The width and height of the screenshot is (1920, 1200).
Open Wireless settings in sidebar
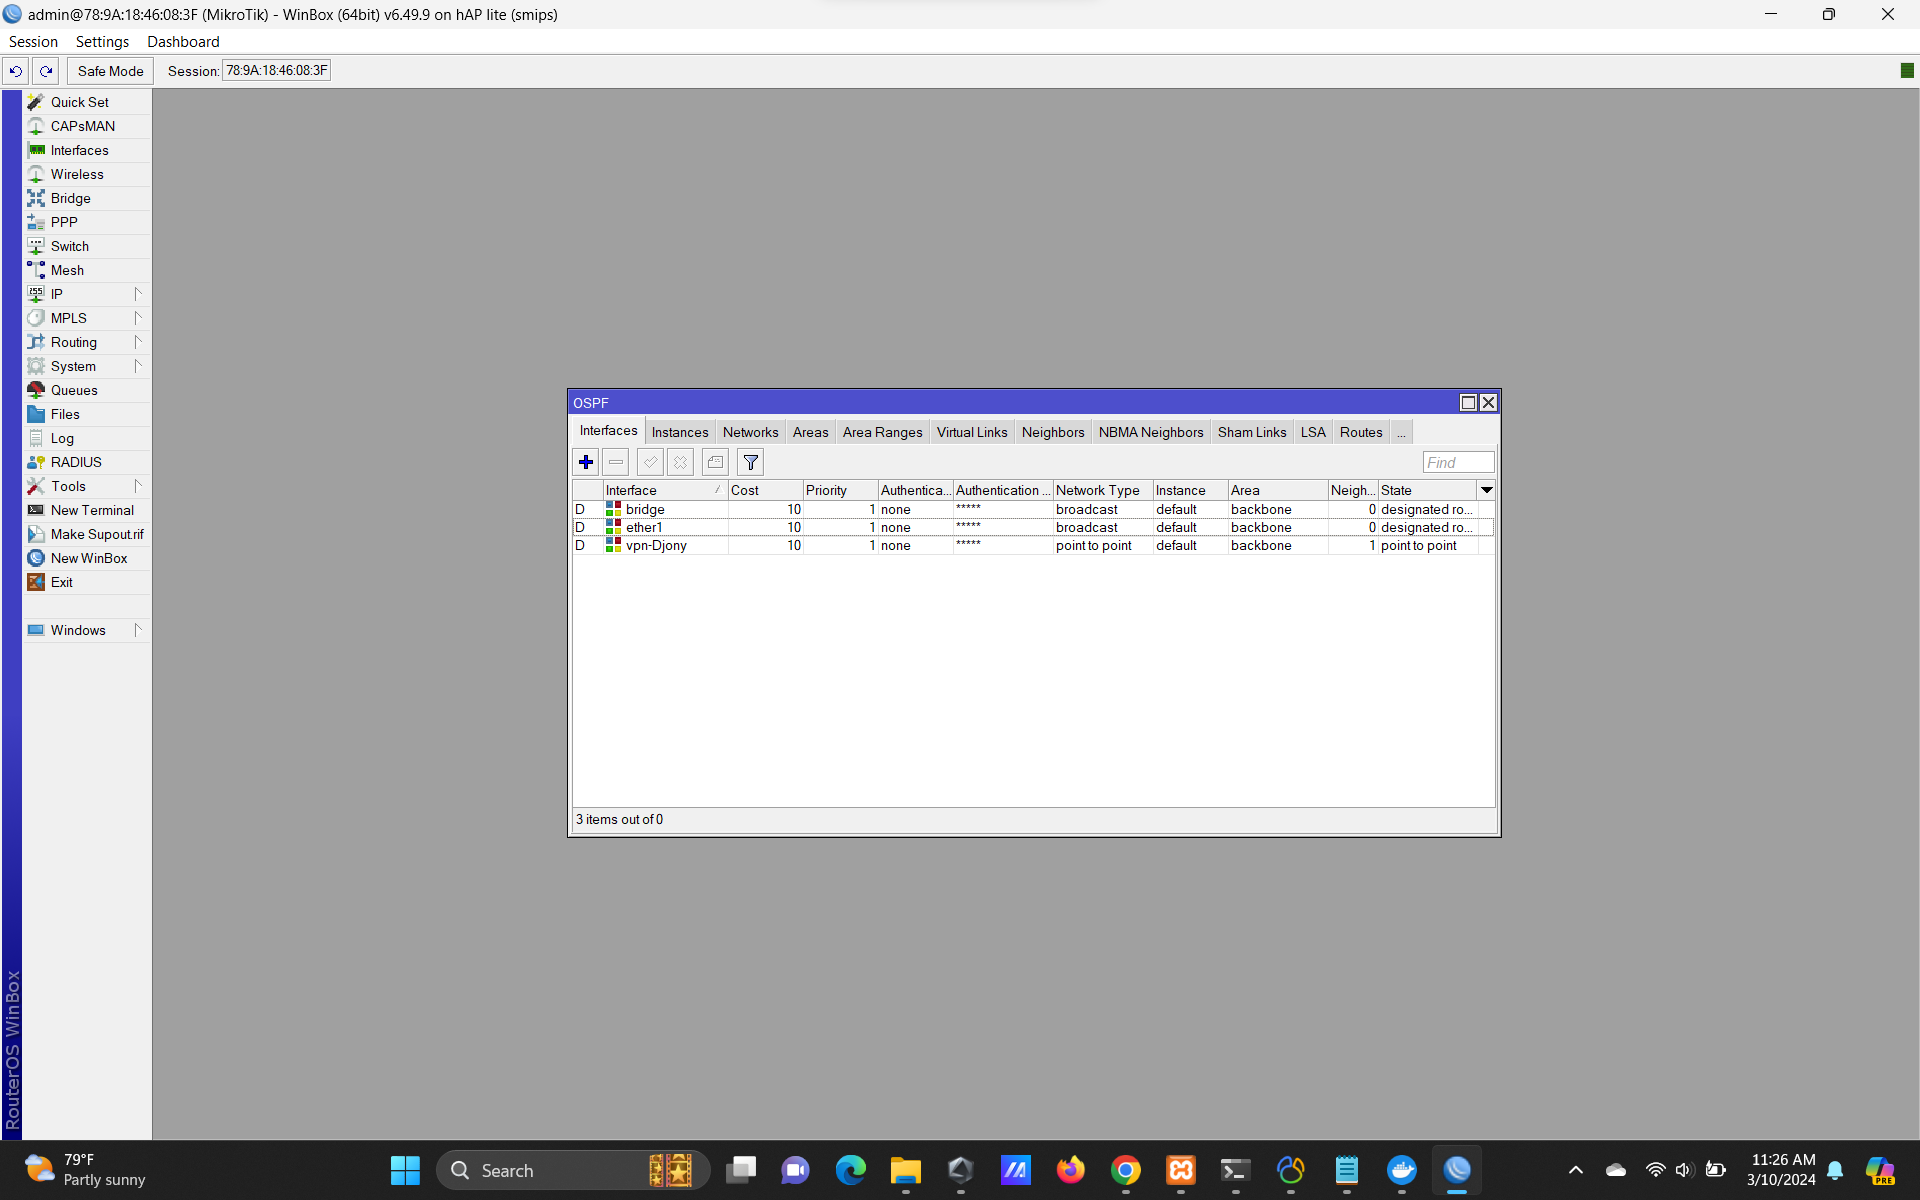[x=87, y=174]
